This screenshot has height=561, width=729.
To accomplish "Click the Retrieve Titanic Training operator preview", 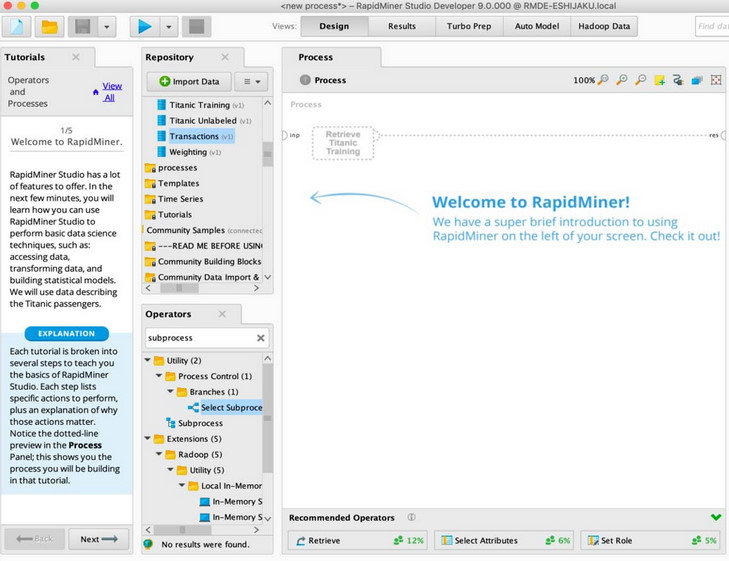I will click(x=343, y=143).
